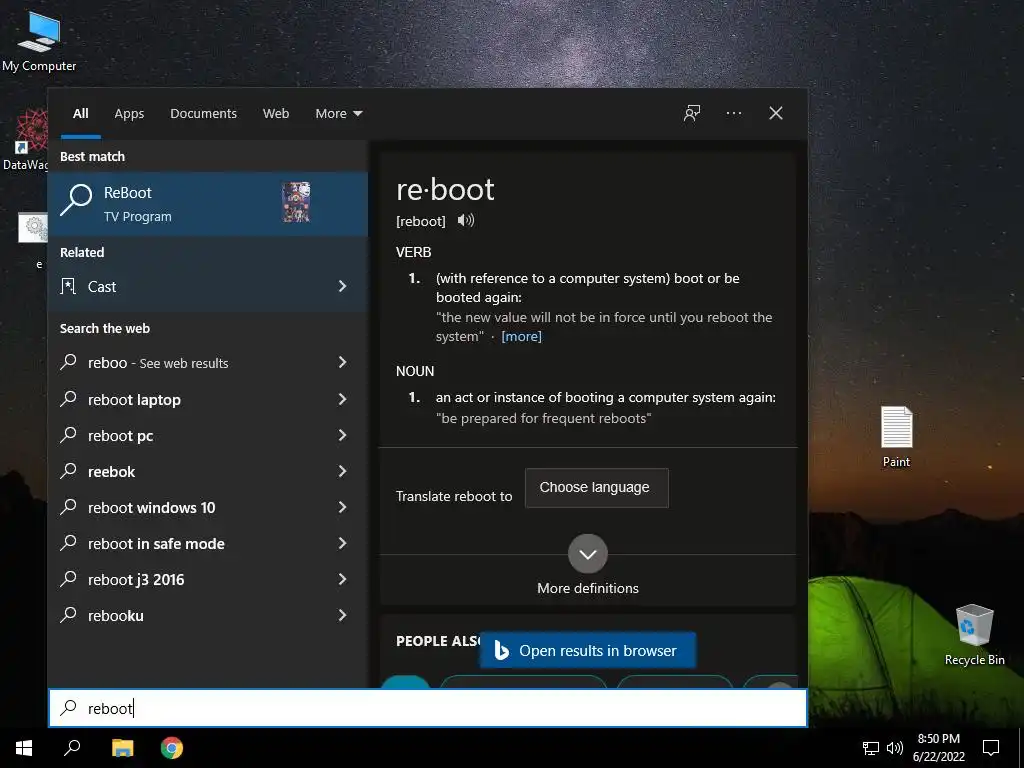Click the reboo See web results text
The width and height of the screenshot is (1024, 768).
pos(158,363)
